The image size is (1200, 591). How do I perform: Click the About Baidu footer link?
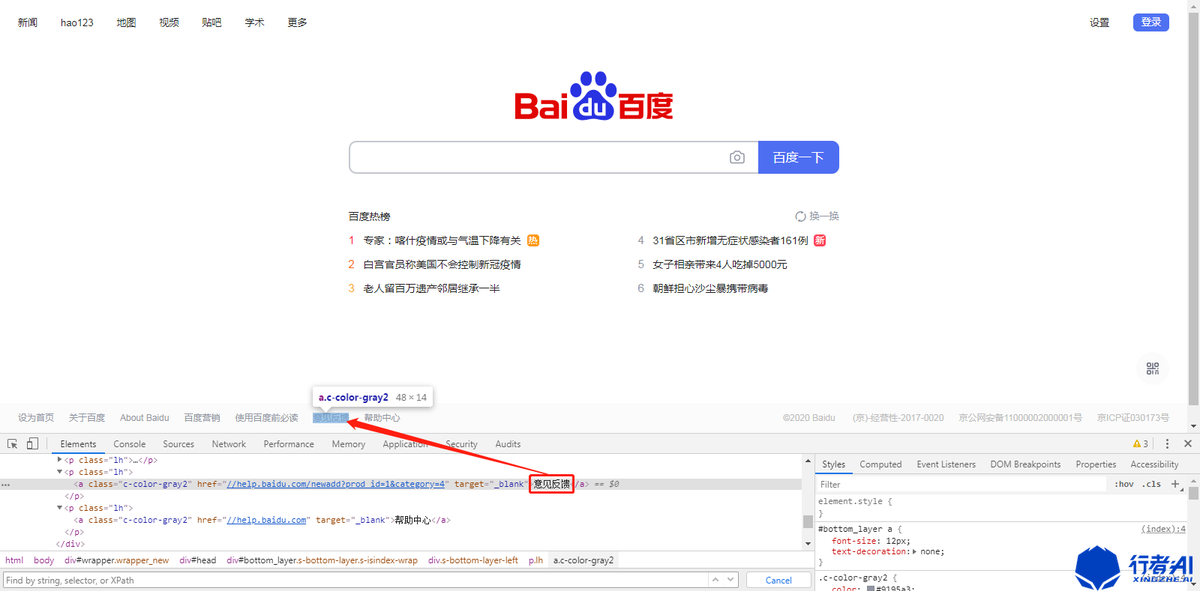(x=144, y=418)
